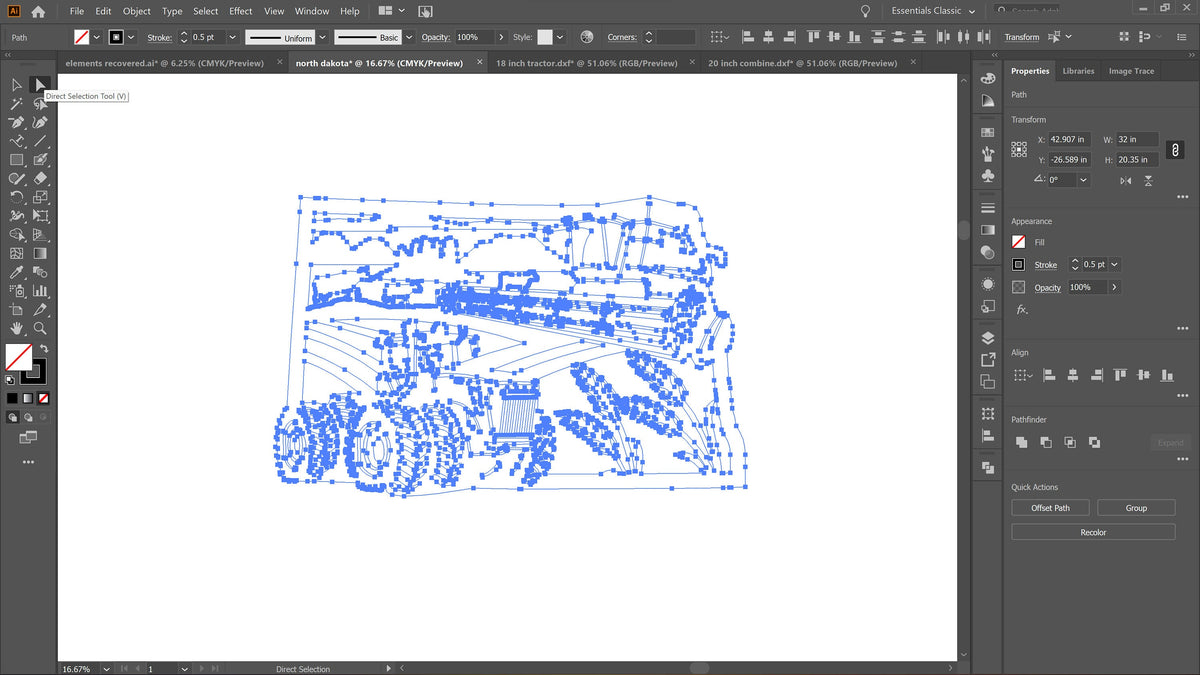Select the Selection tool arrow
This screenshot has height=675, width=1200.
coord(17,85)
